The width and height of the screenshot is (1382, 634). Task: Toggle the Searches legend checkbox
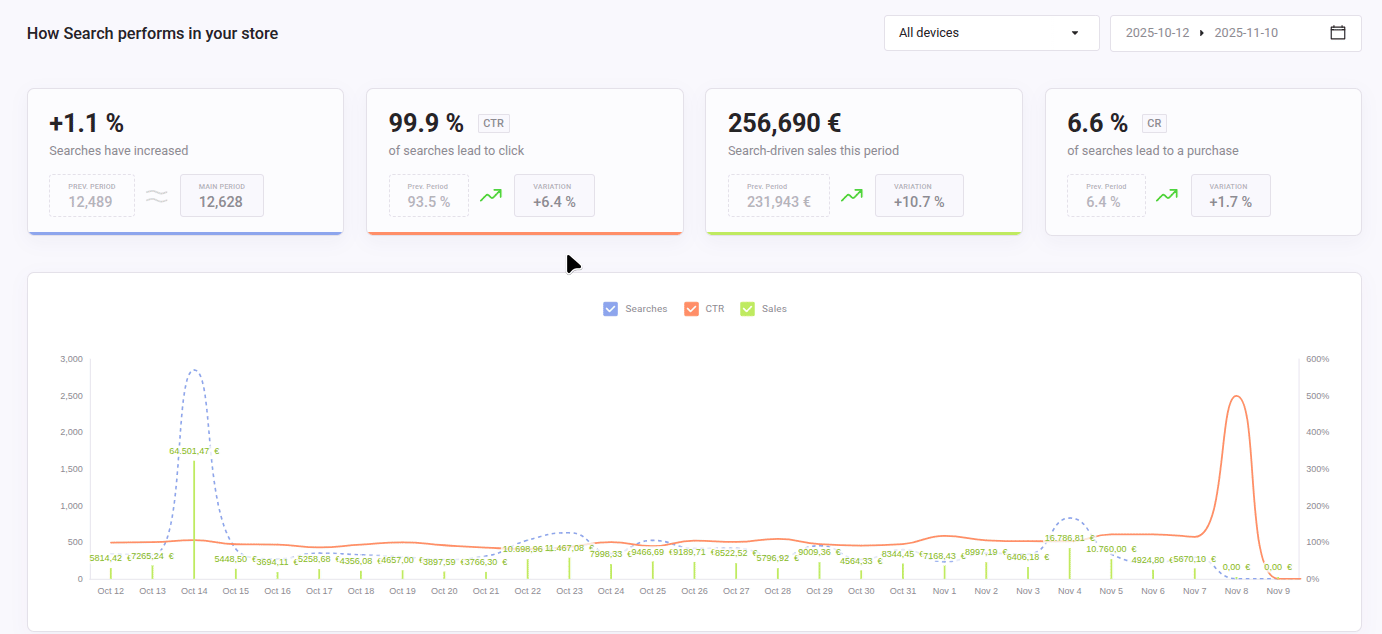click(610, 308)
